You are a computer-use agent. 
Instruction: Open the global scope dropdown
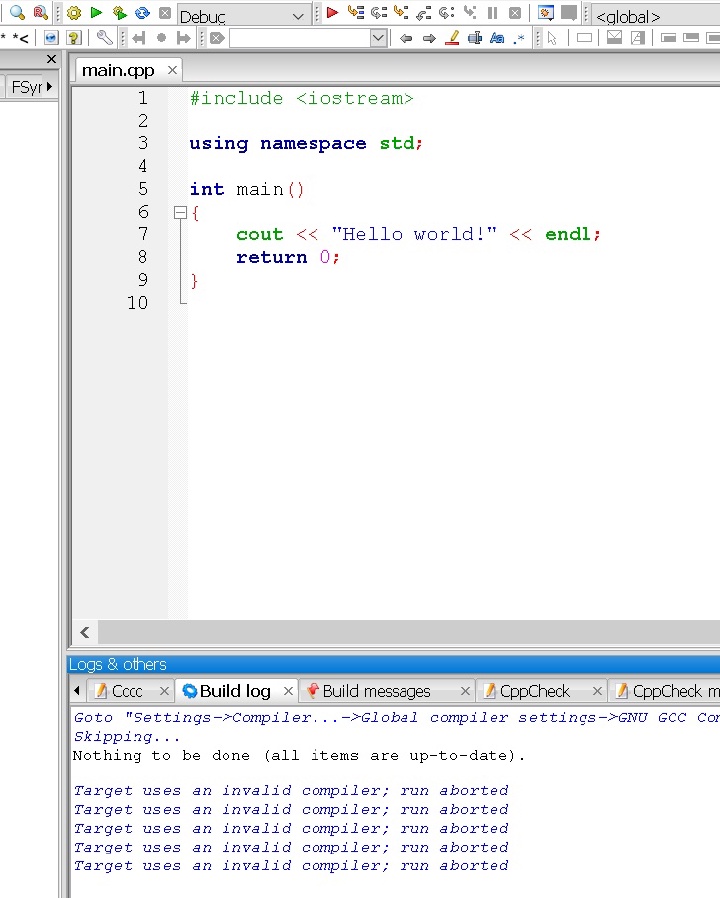pos(655,16)
